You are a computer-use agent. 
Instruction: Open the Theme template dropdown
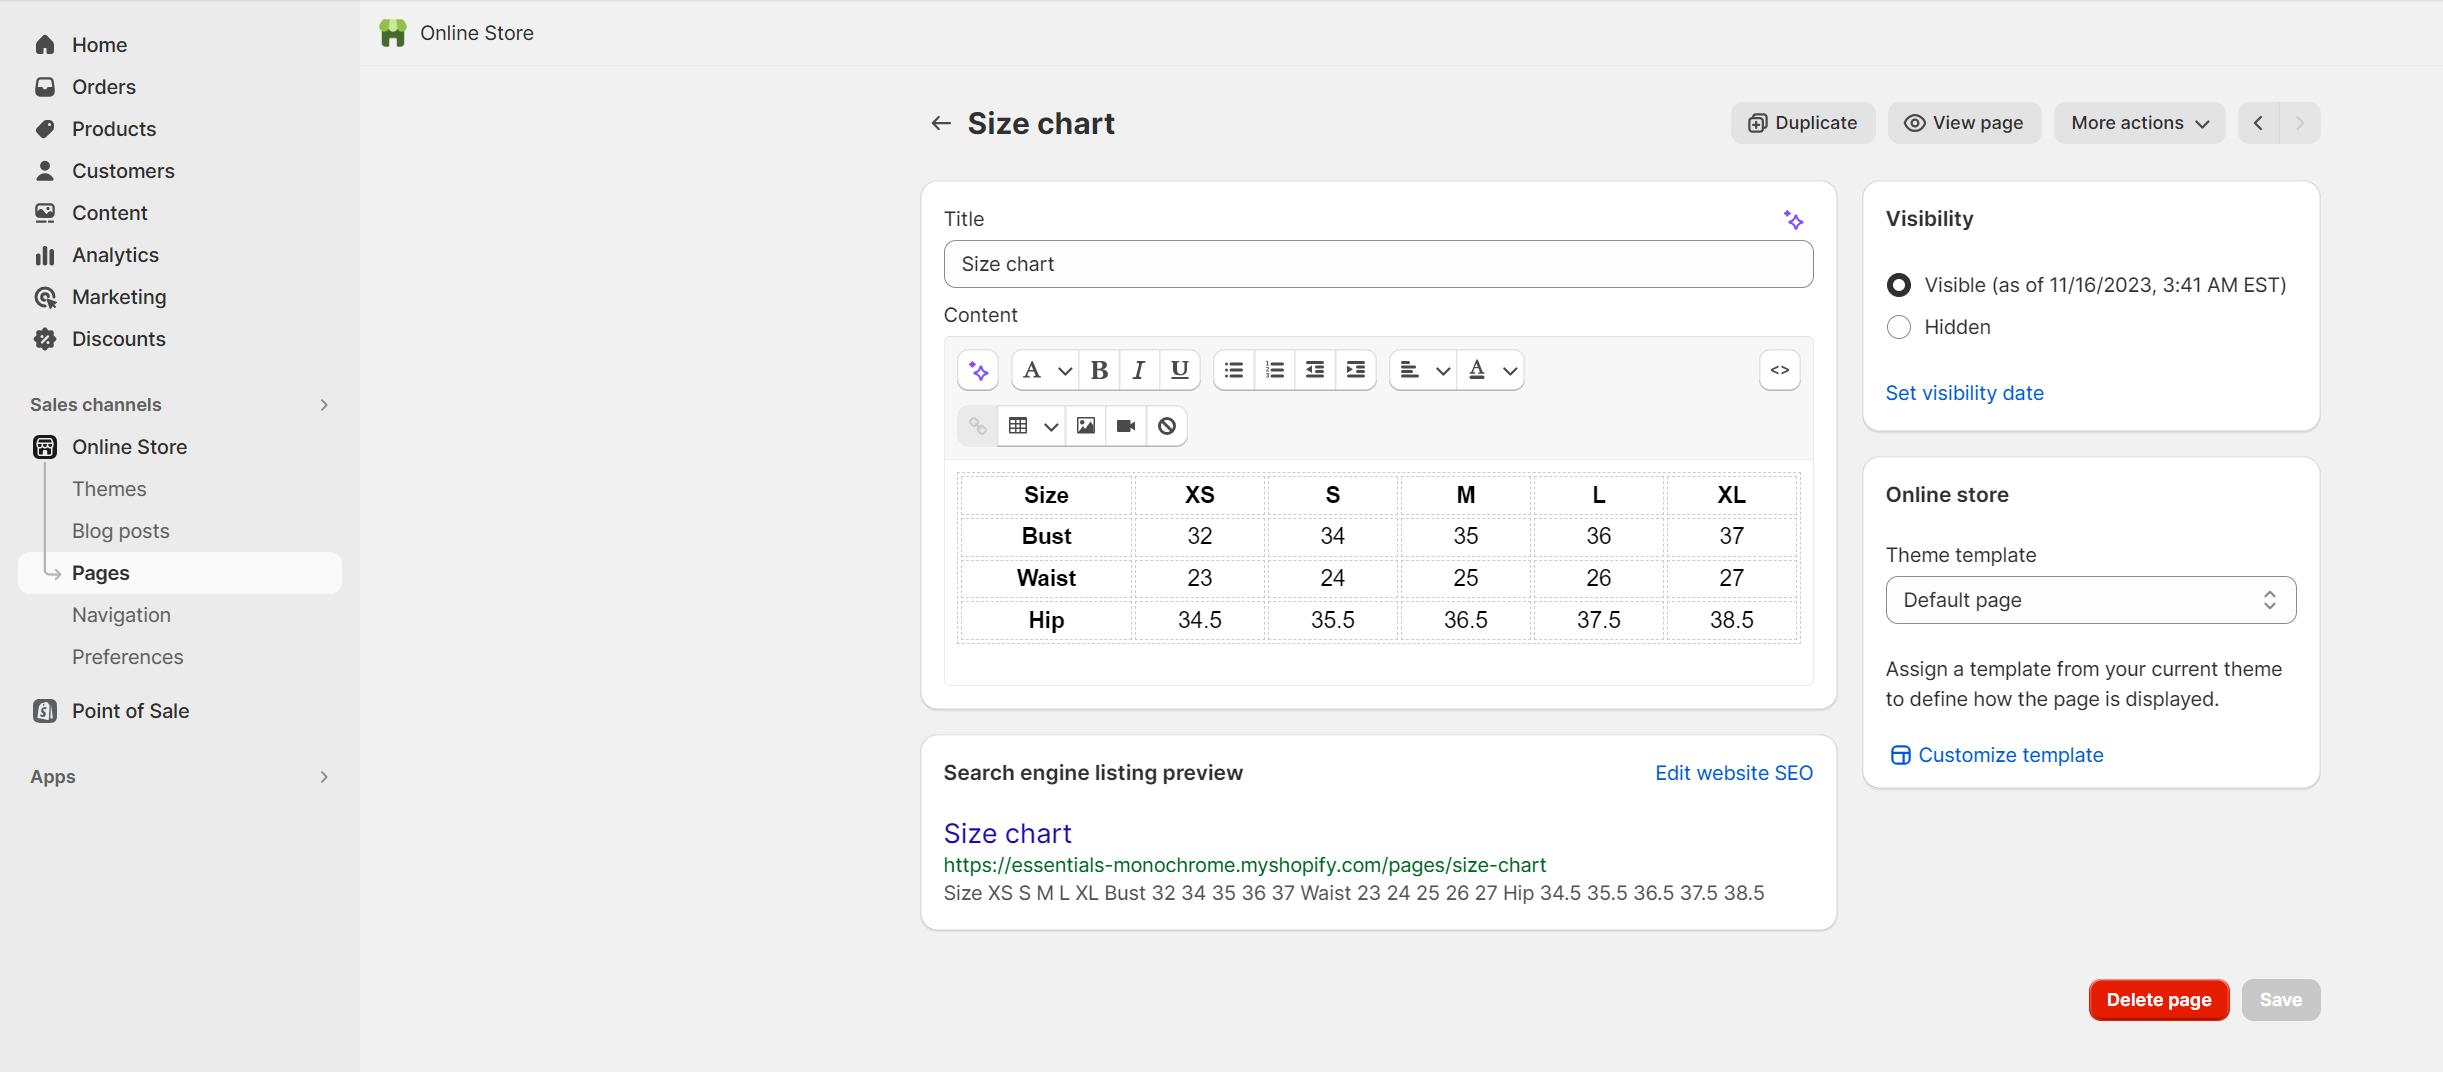2090,600
